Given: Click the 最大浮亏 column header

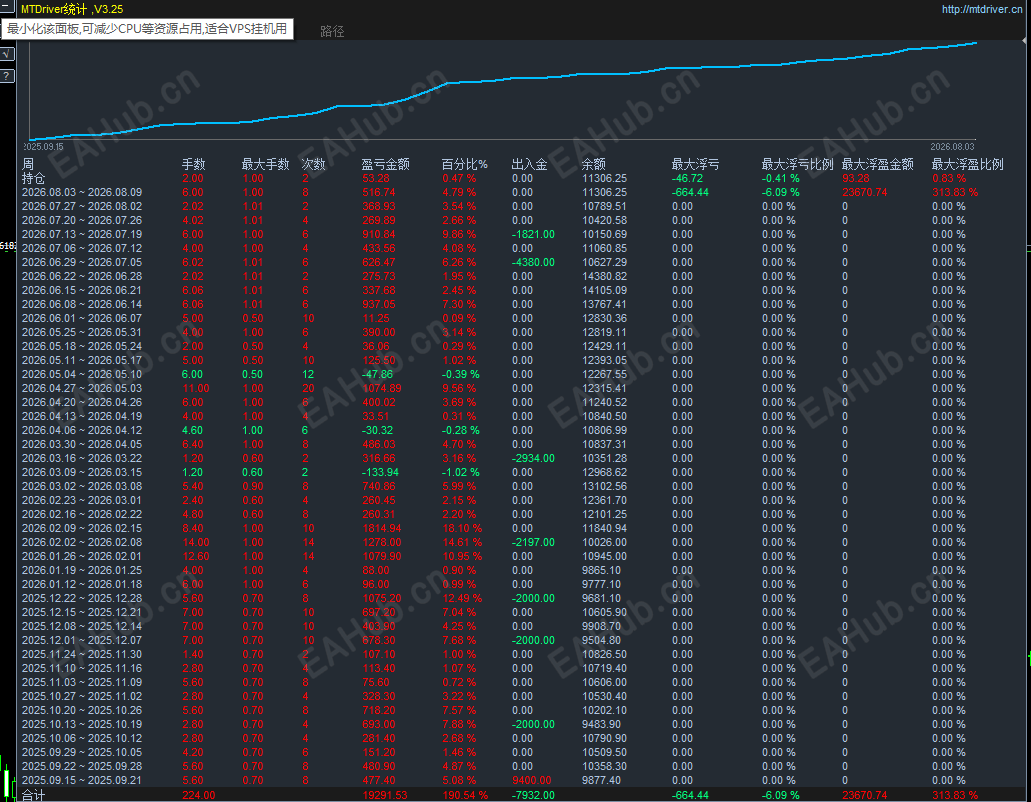Looking at the screenshot, I should tap(695, 164).
